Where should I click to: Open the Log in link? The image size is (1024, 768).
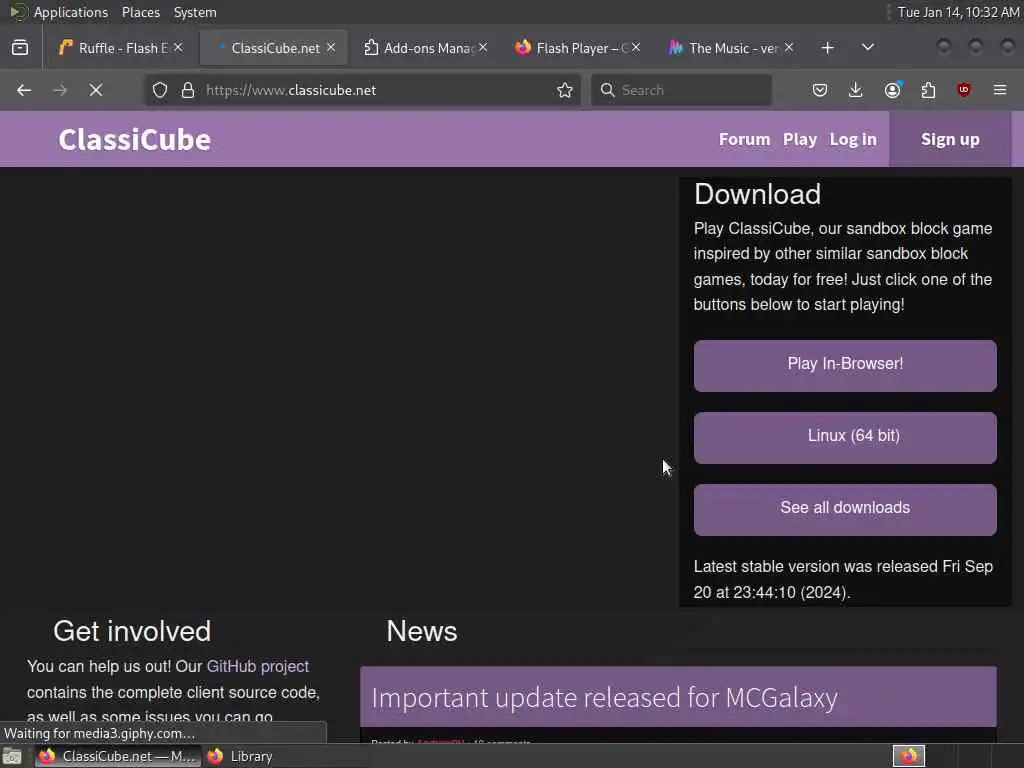click(853, 139)
